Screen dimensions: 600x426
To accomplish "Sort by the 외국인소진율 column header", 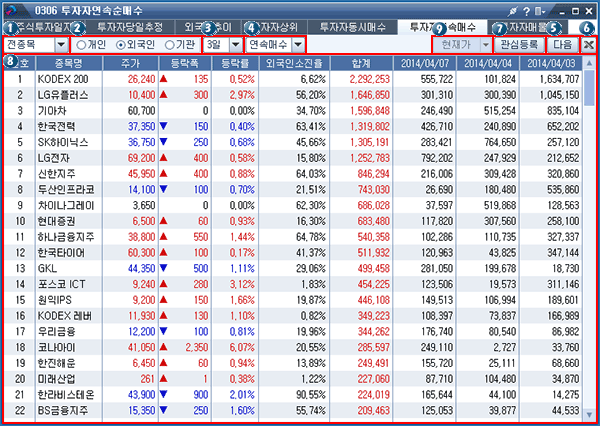I will 294,63.
